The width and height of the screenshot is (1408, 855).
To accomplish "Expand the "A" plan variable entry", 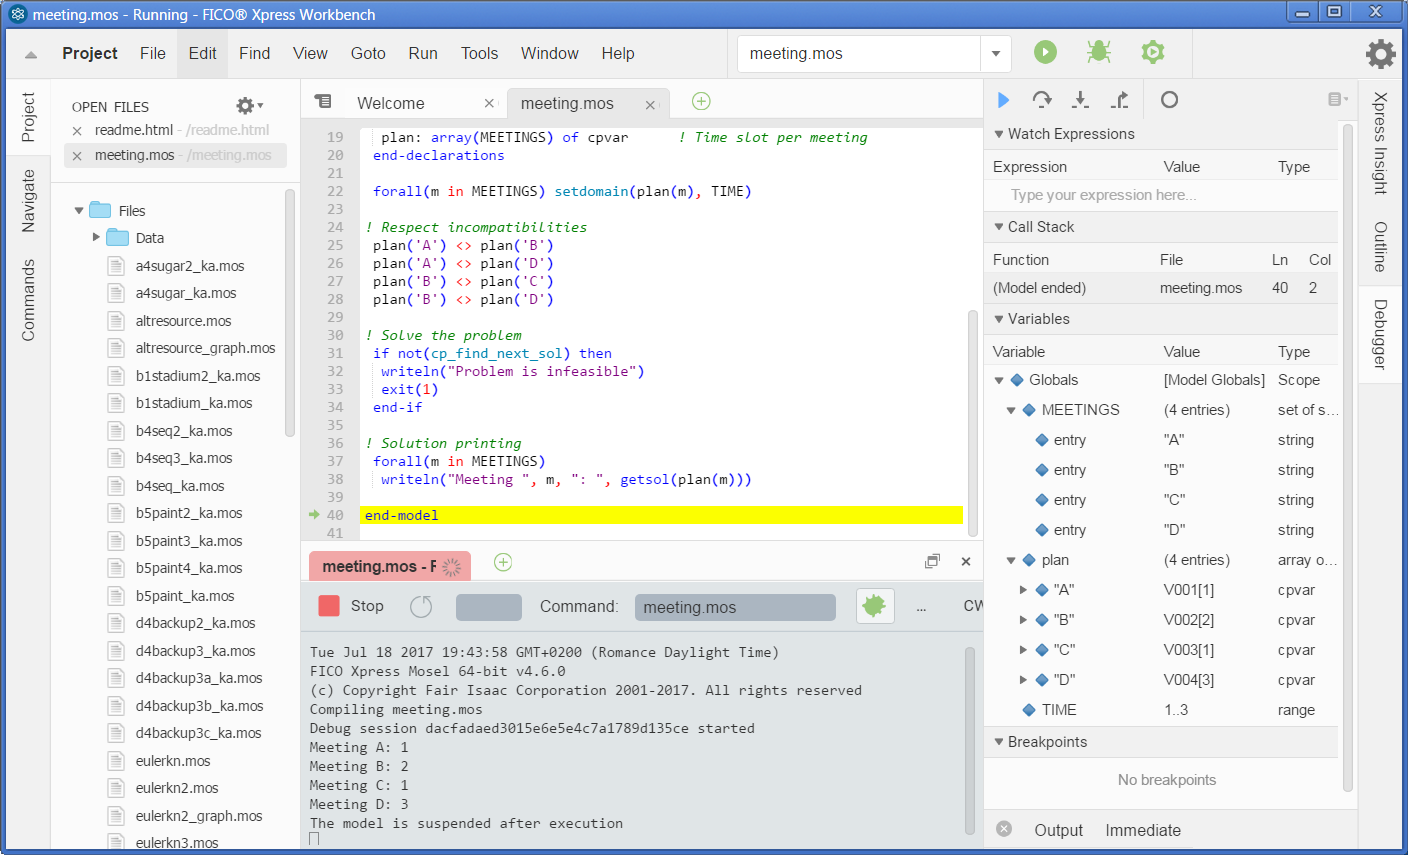I will (1023, 590).
